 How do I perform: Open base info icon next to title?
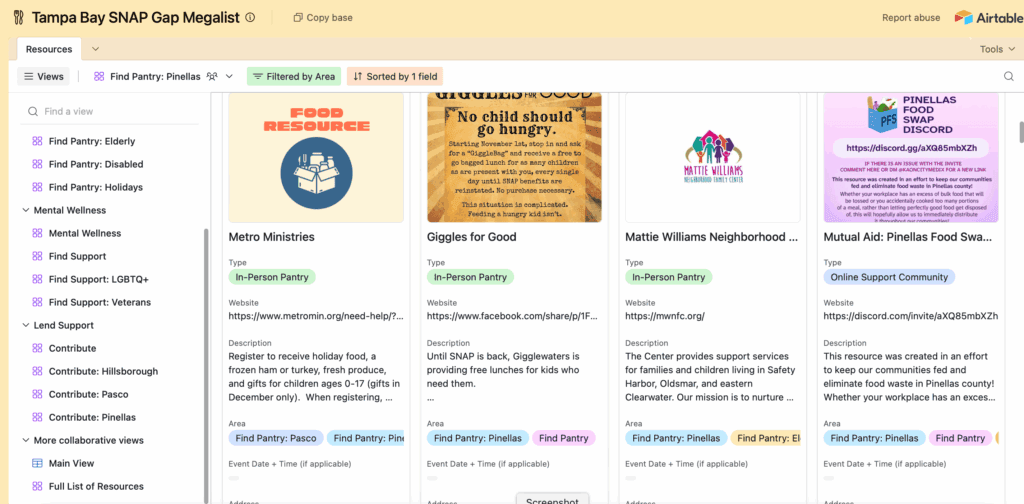(x=250, y=18)
